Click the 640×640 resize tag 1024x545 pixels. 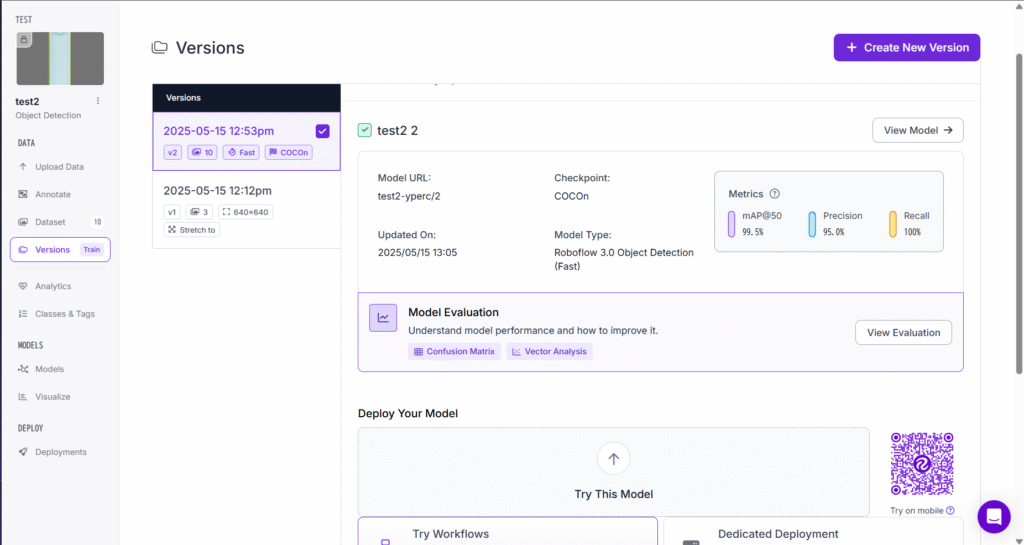pyautogui.click(x=246, y=212)
